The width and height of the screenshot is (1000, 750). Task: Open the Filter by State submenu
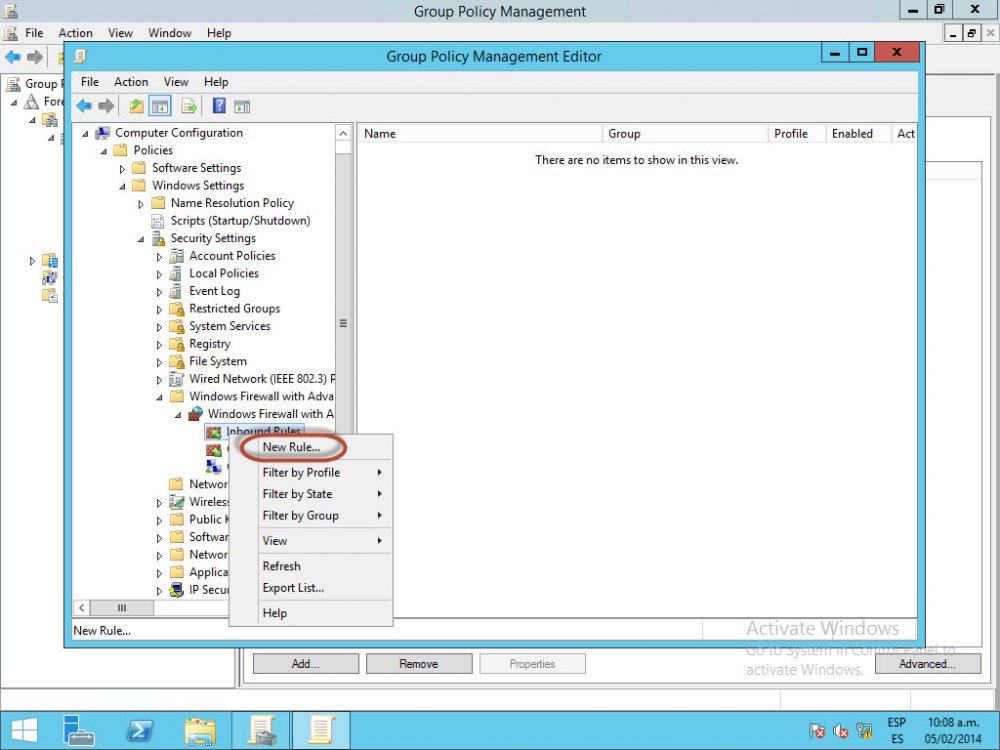[x=311, y=494]
